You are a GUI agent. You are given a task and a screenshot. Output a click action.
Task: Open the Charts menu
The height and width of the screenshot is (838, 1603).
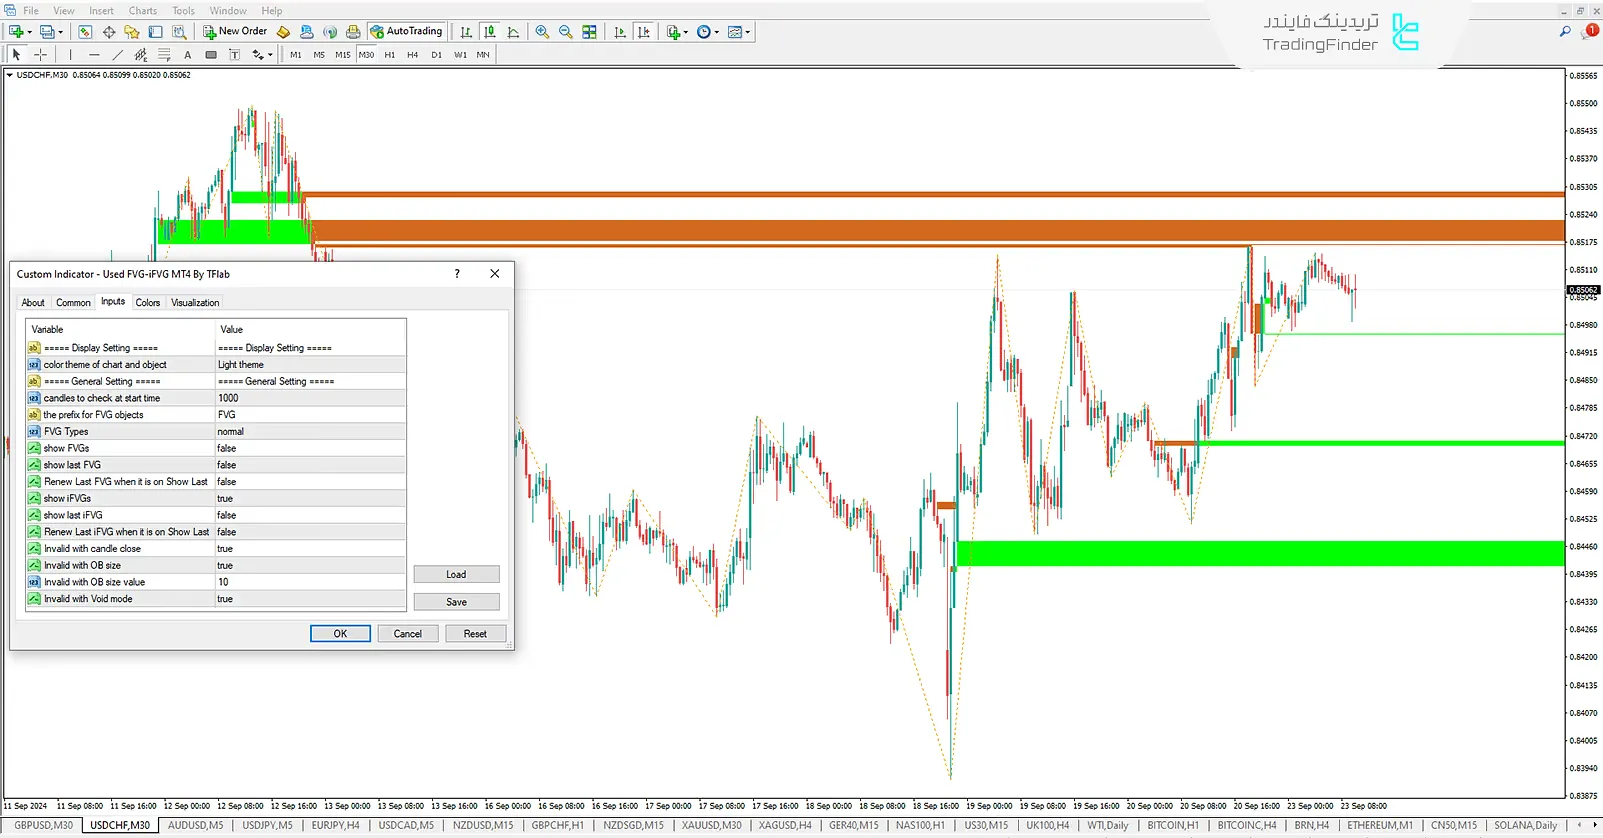142,11
